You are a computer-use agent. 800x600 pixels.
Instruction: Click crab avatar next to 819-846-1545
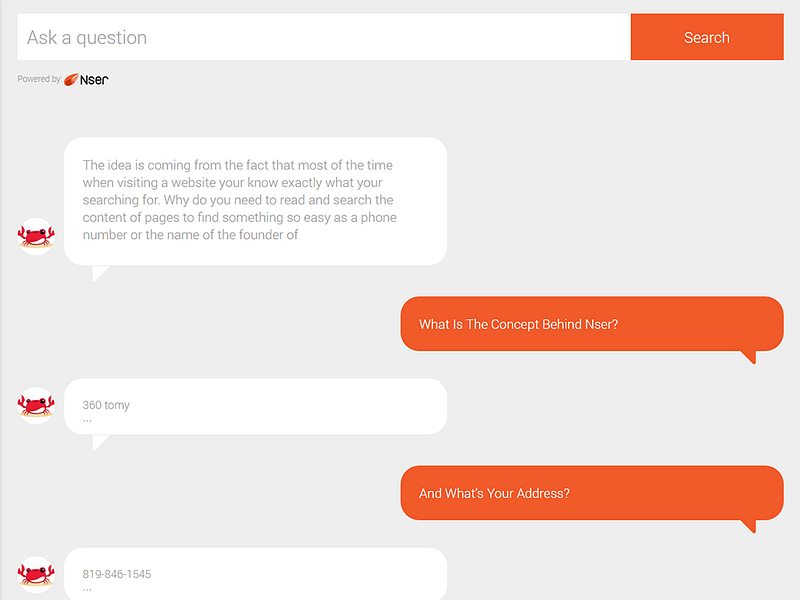pos(36,574)
